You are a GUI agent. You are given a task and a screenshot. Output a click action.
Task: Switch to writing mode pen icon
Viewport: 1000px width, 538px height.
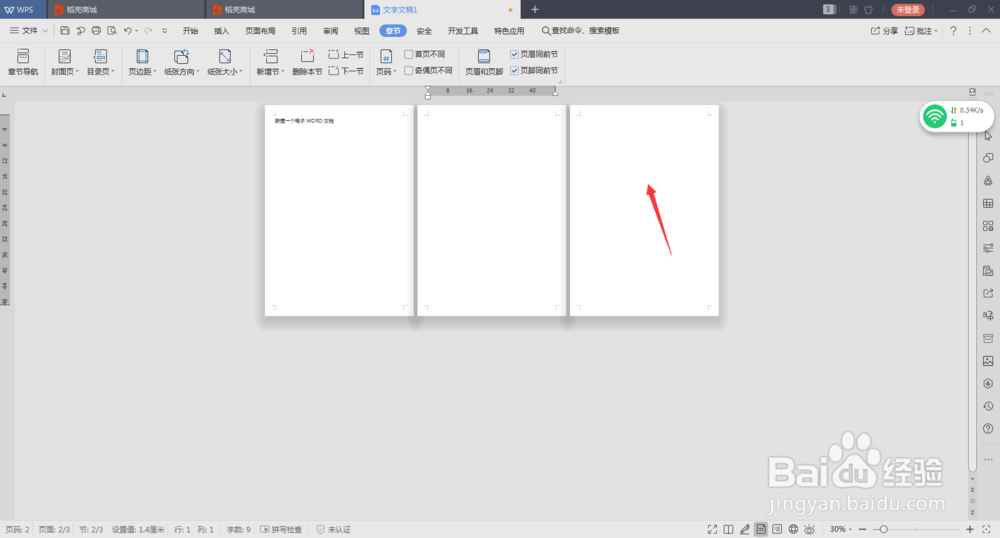(744, 529)
